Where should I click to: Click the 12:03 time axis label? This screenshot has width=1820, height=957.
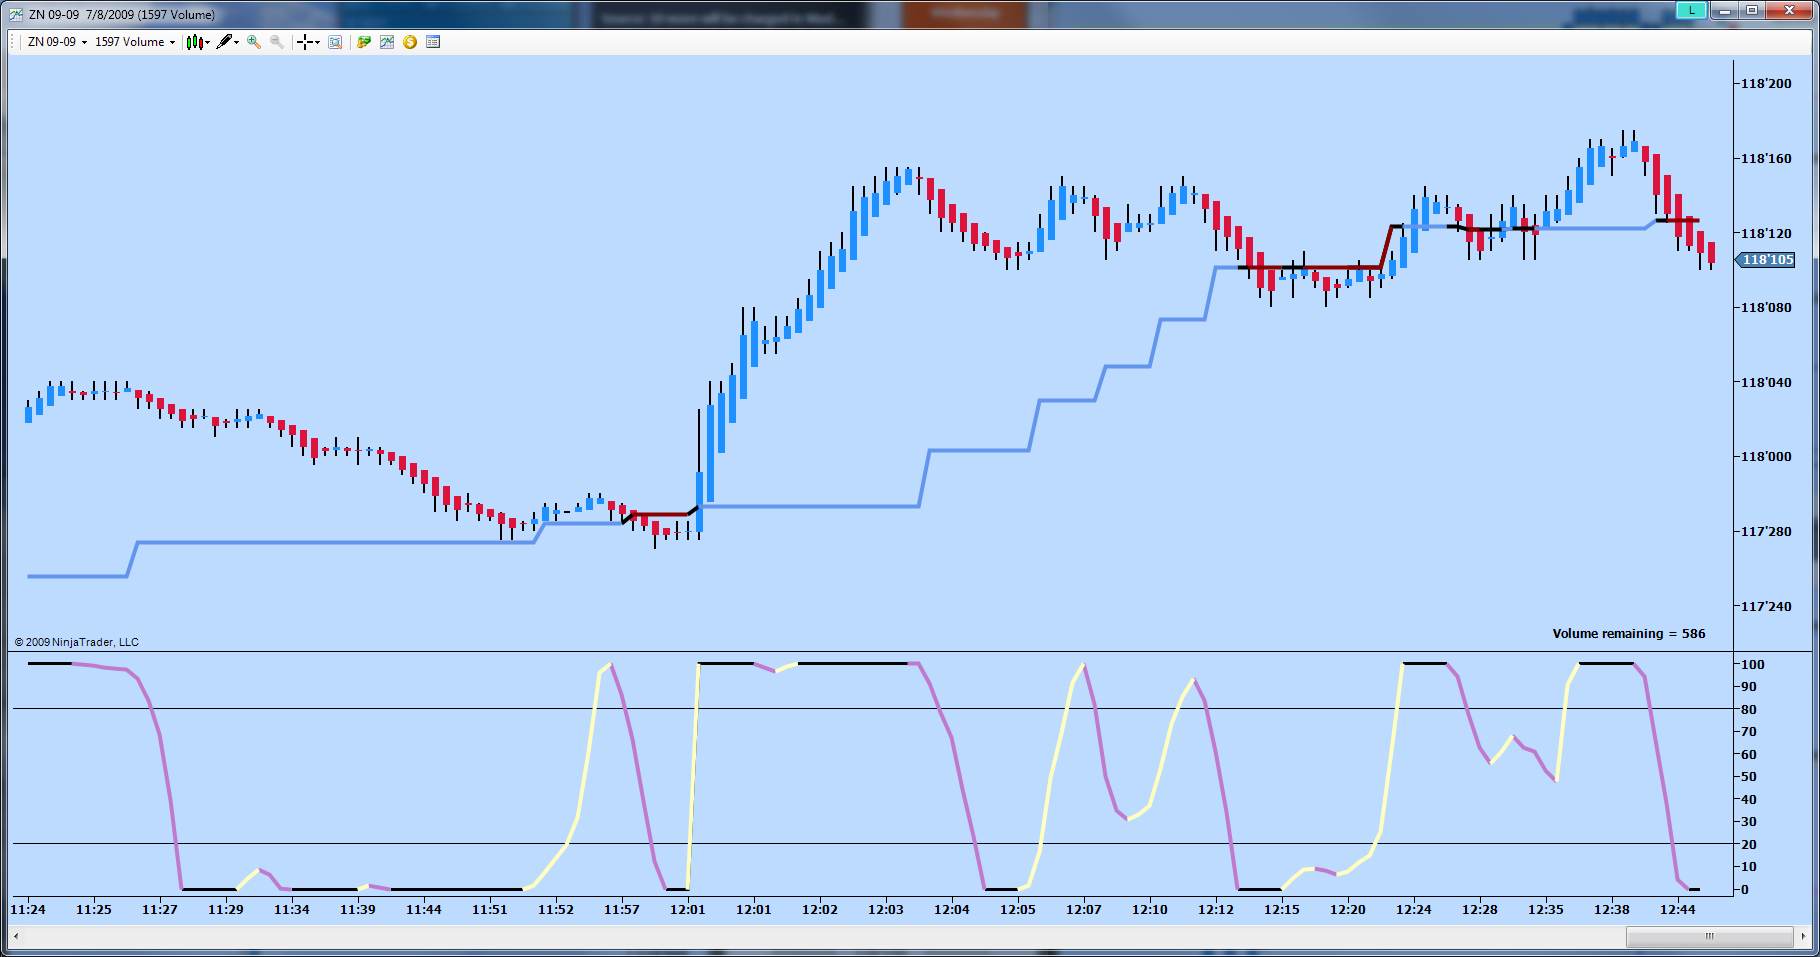pyautogui.click(x=886, y=909)
